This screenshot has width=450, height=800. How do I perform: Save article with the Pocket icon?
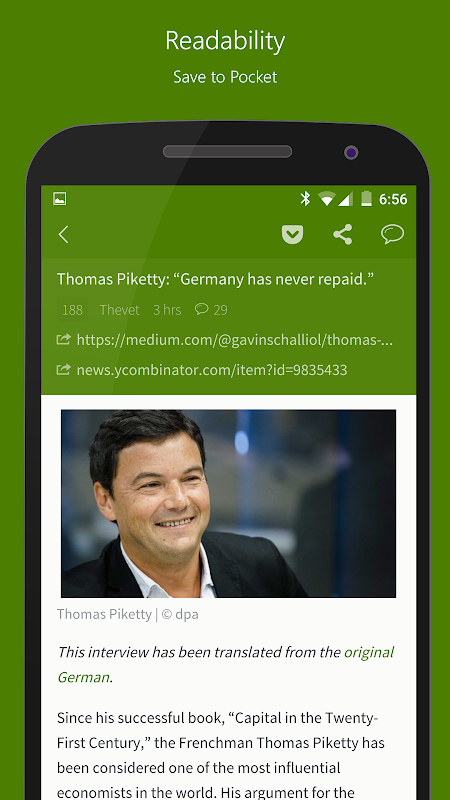(x=292, y=235)
